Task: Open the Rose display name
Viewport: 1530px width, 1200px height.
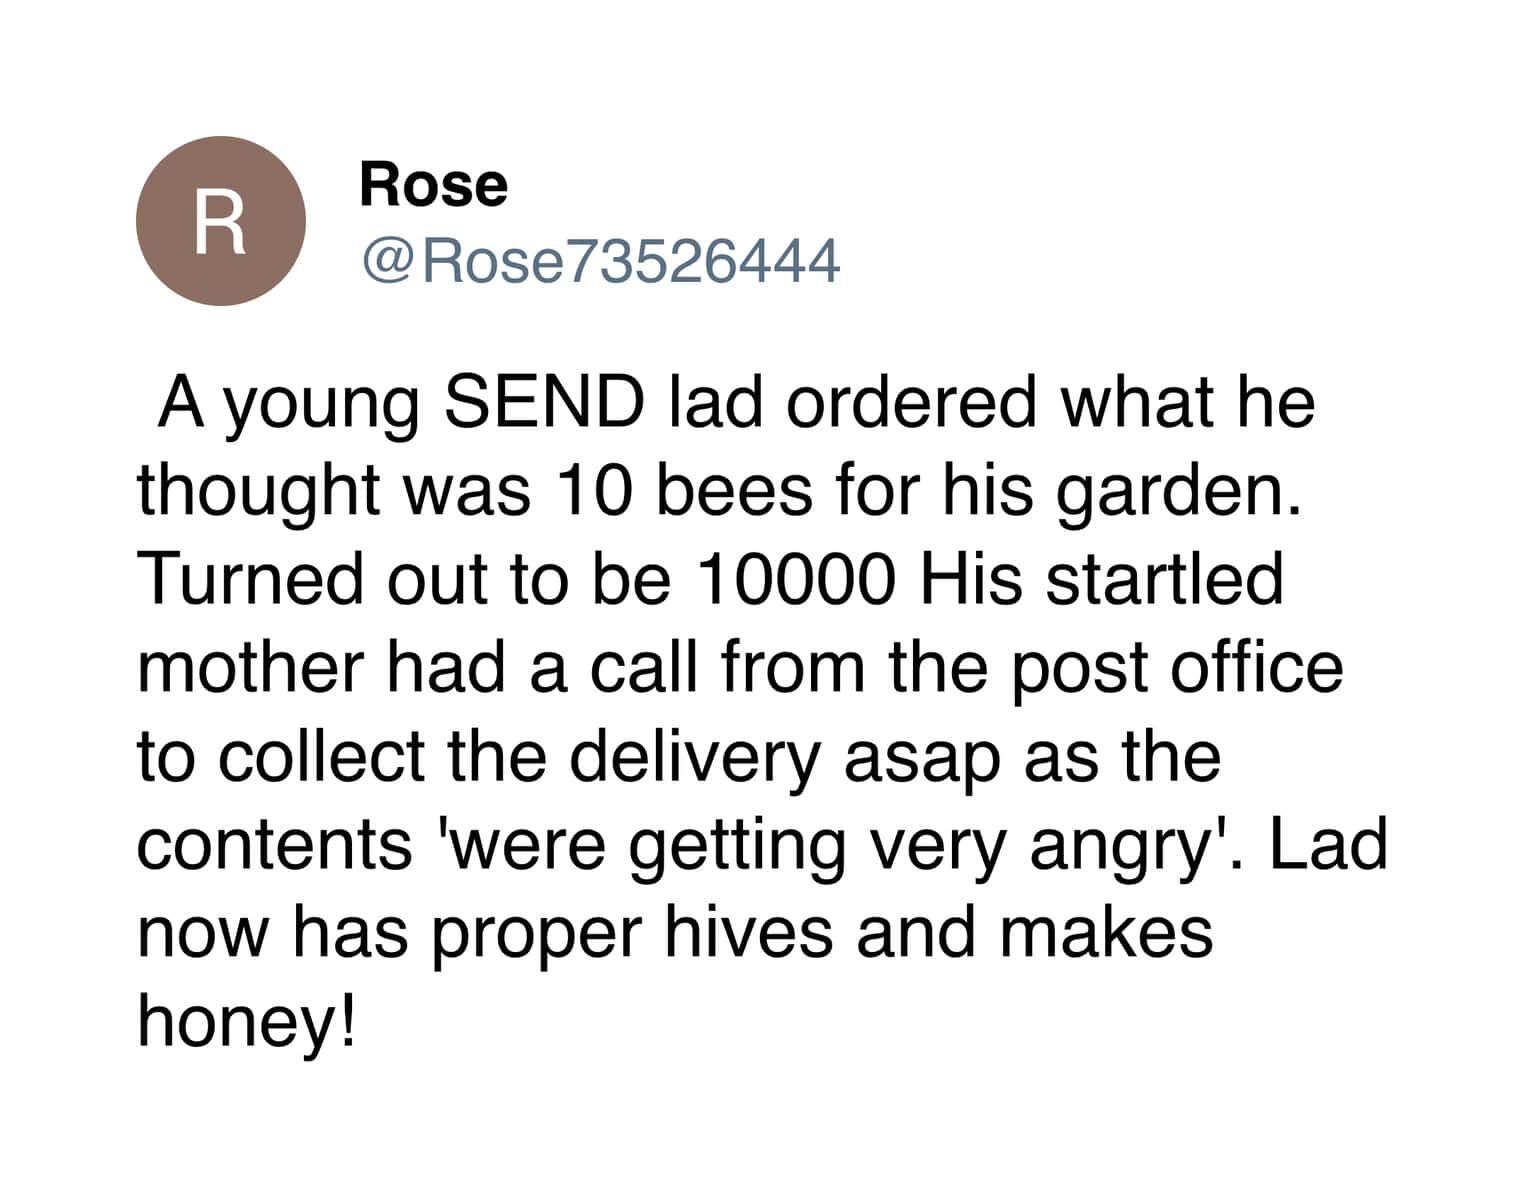Action: 433,186
